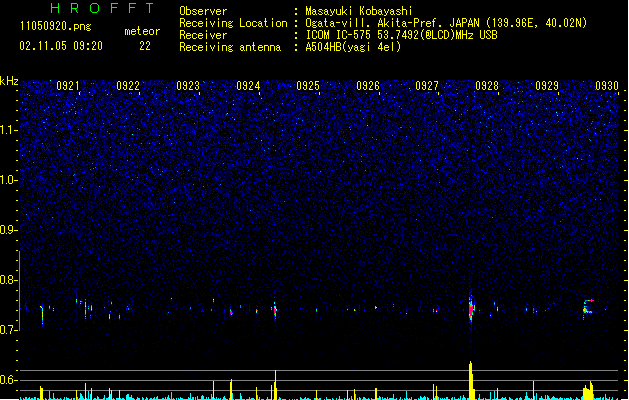Click the Receiving Location field label
Viewport: 629px width, 400px height.
(x=233, y=23)
